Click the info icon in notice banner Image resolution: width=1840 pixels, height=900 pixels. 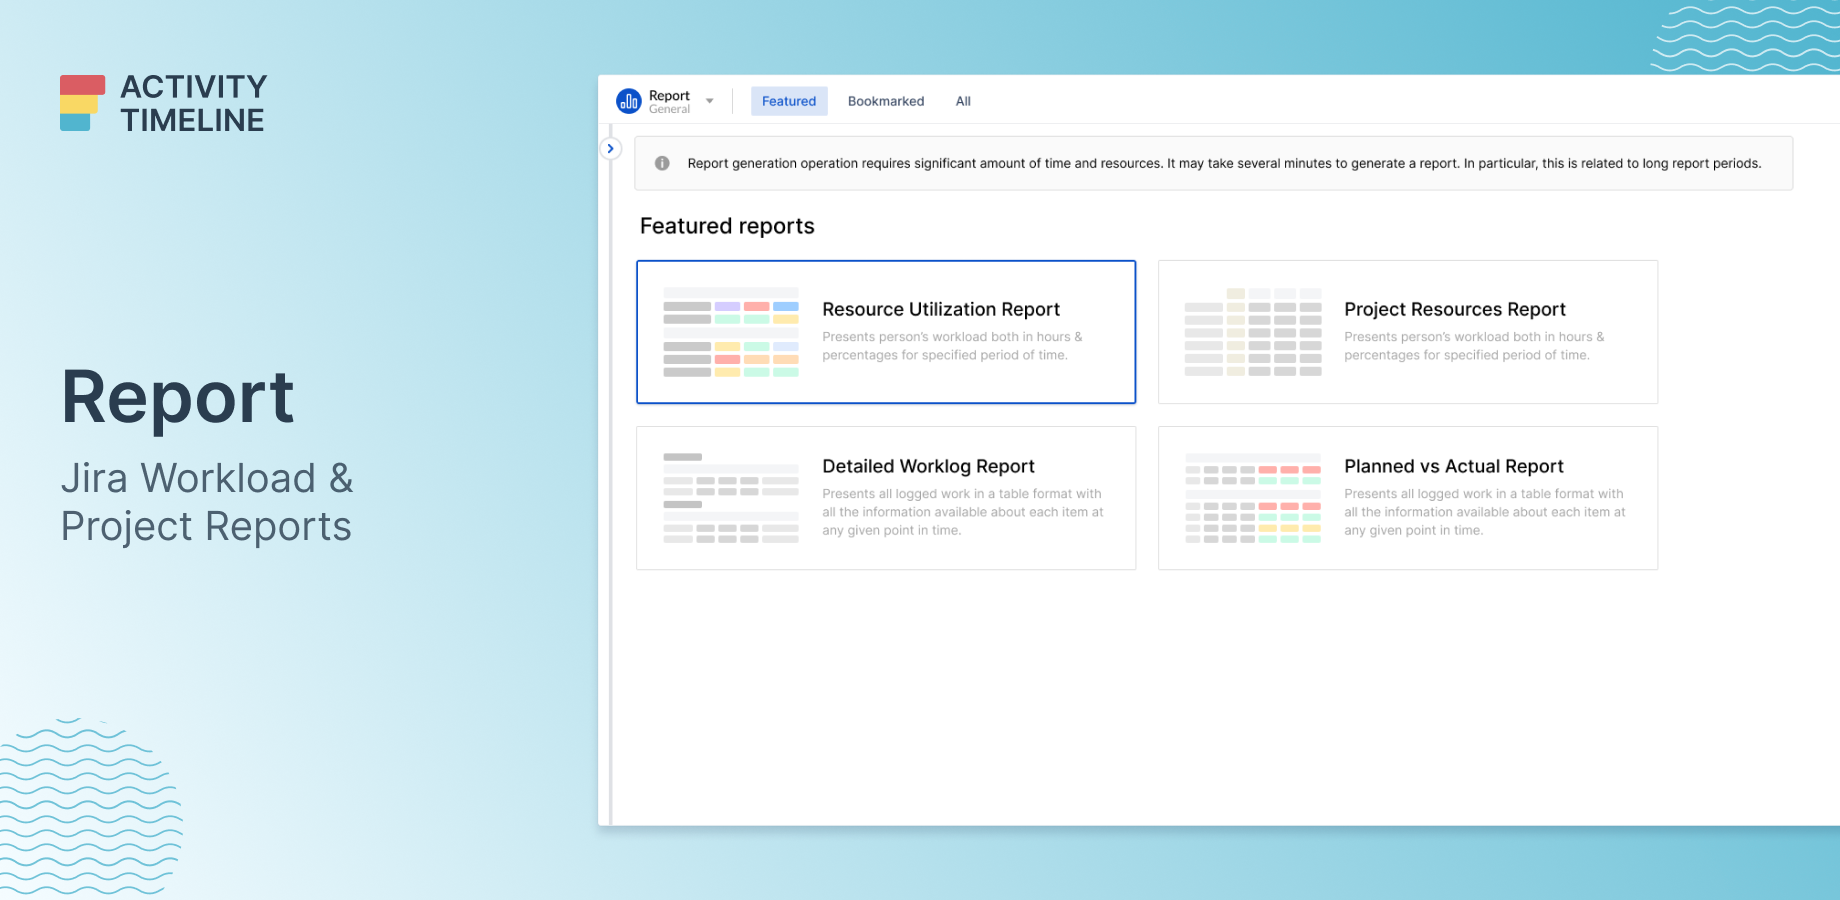point(662,163)
